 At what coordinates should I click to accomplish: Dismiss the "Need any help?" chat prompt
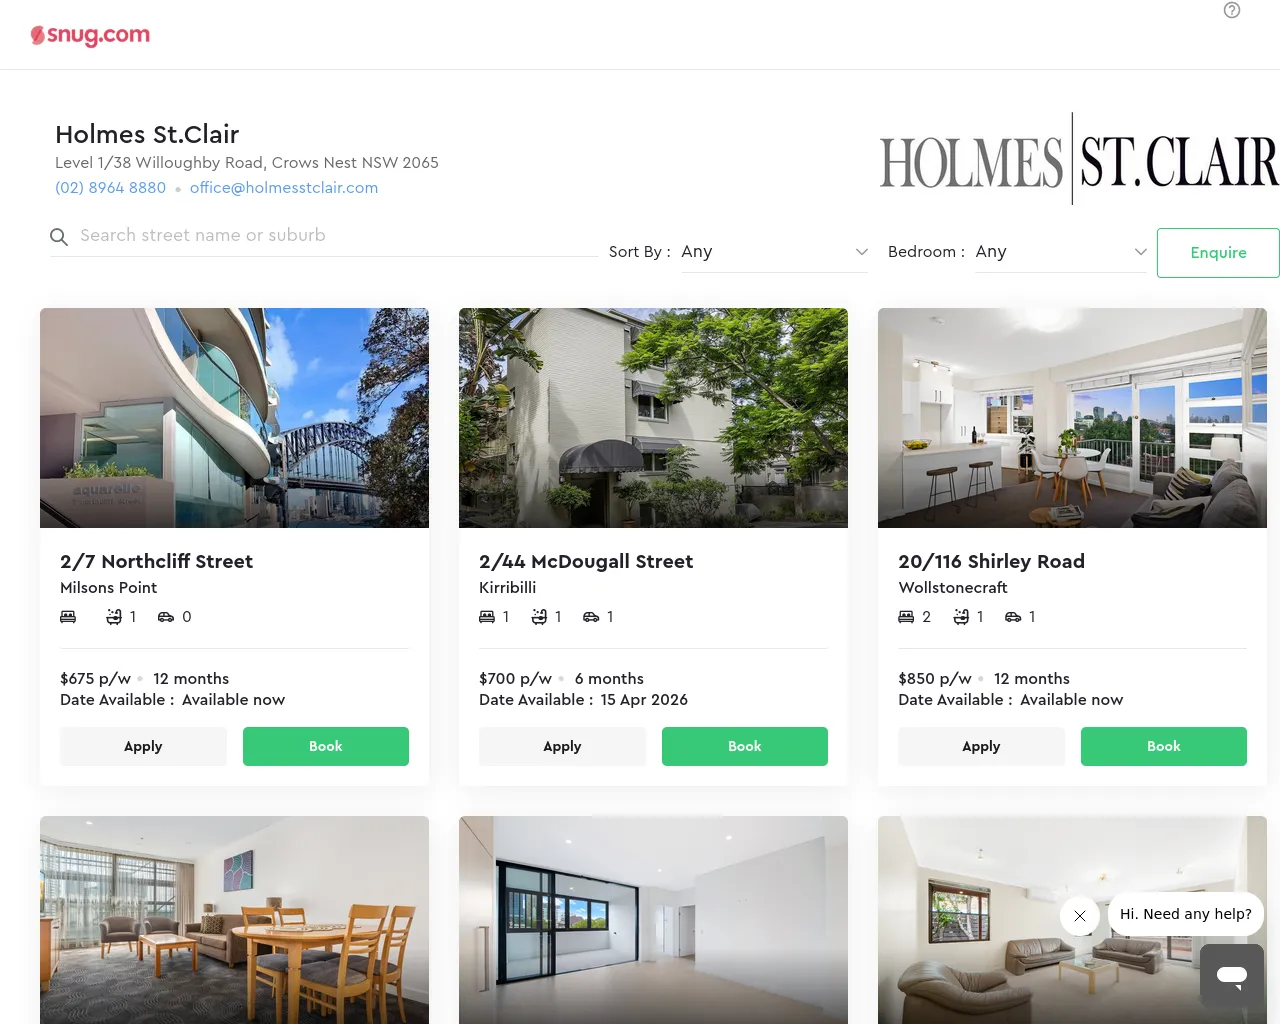1080,915
